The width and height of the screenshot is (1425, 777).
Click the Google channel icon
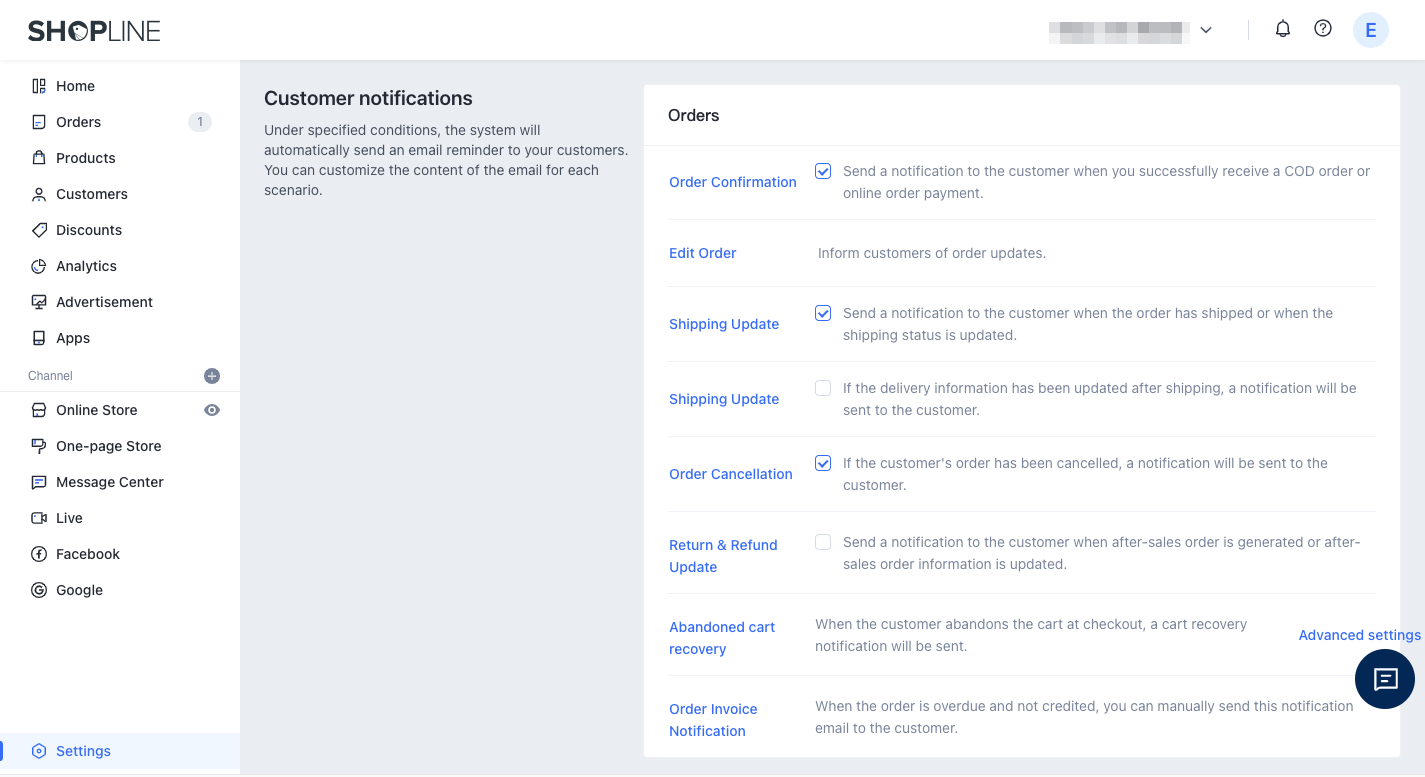tap(39, 590)
